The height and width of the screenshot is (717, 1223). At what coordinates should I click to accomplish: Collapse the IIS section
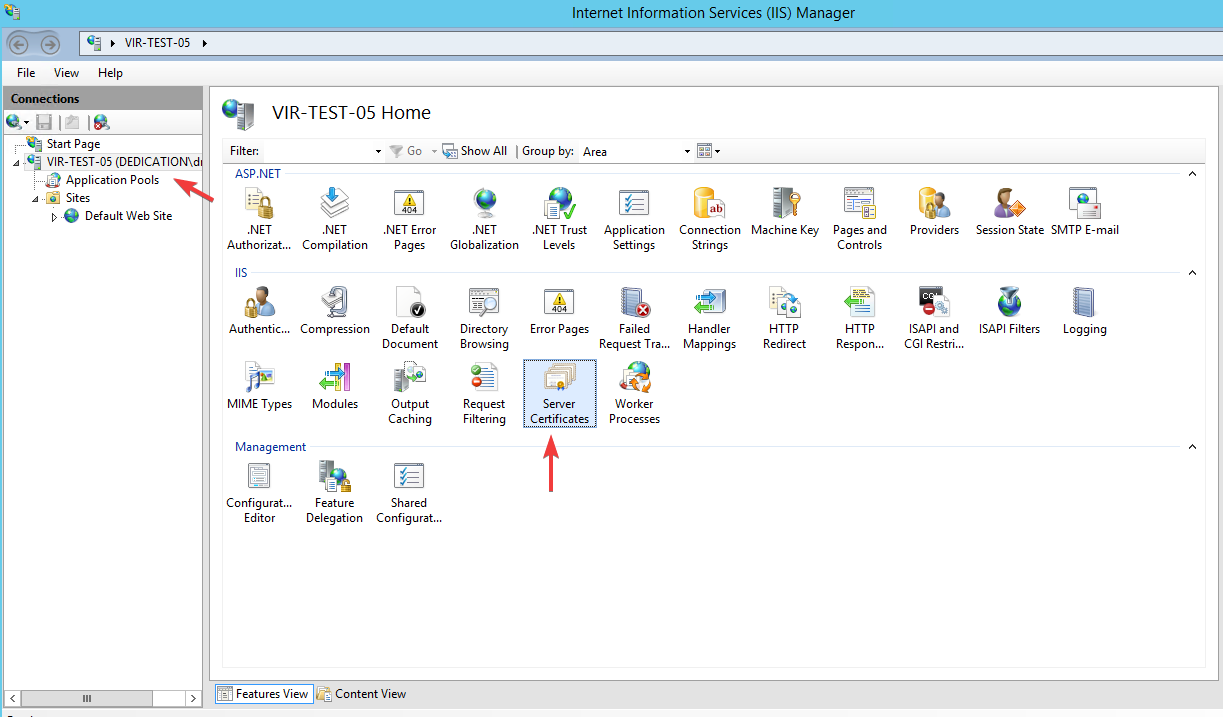(1192, 273)
